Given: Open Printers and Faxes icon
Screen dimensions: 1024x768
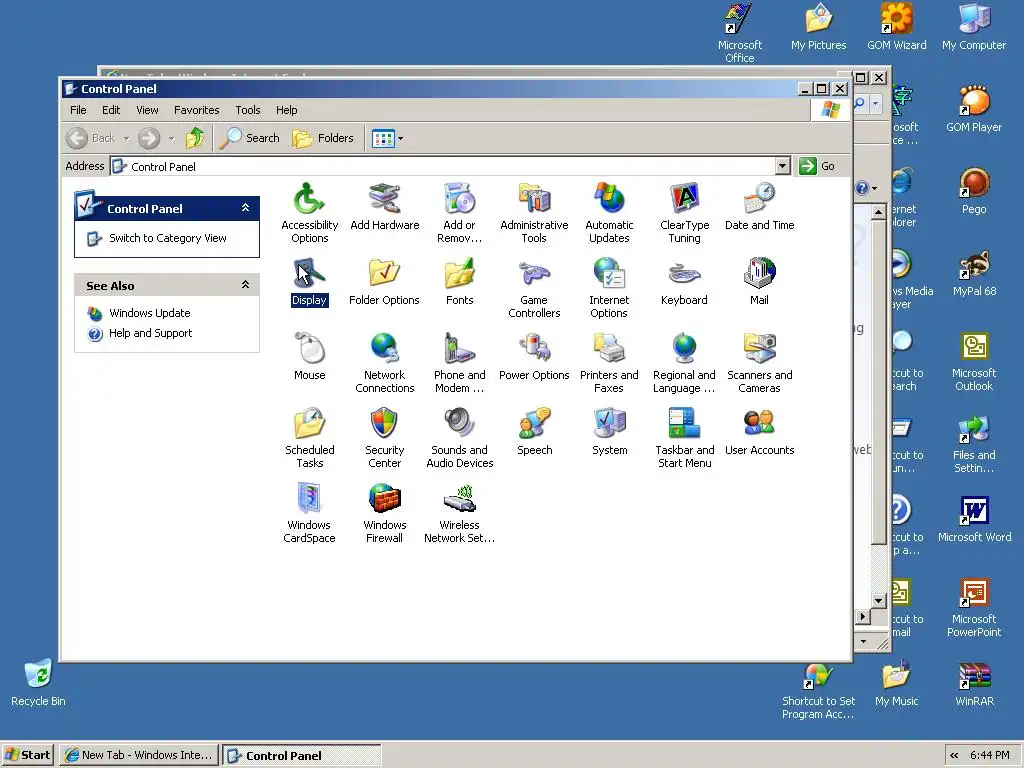Looking at the screenshot, I should (x=609, y=363).
